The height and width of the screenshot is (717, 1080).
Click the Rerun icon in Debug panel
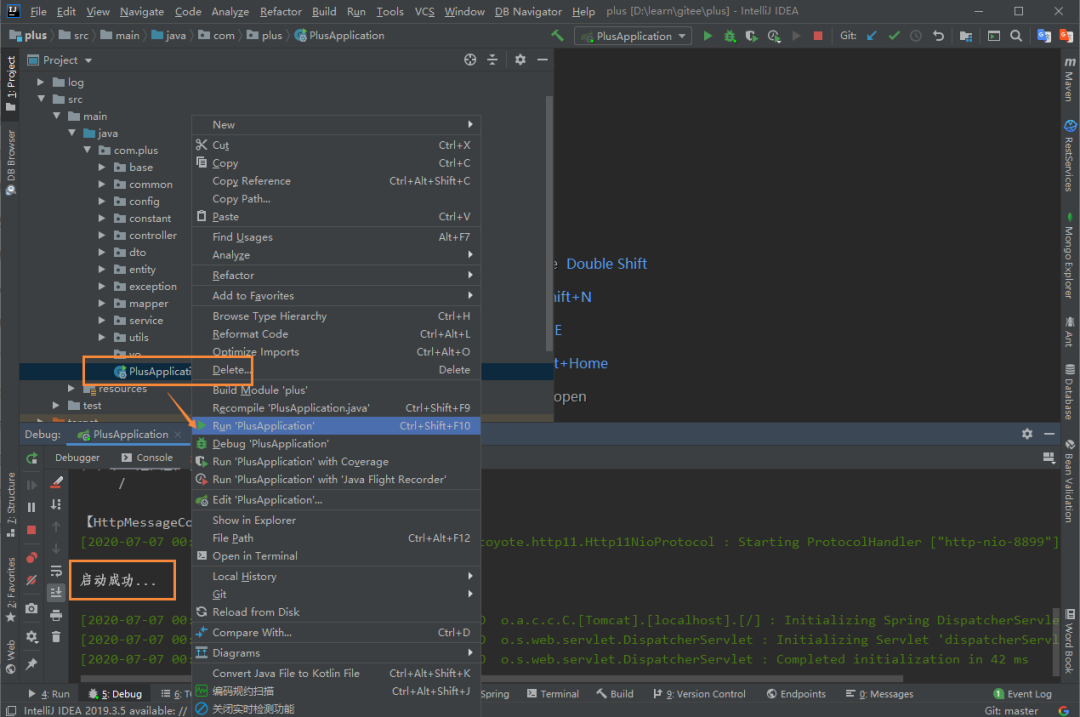click(32, 458)
